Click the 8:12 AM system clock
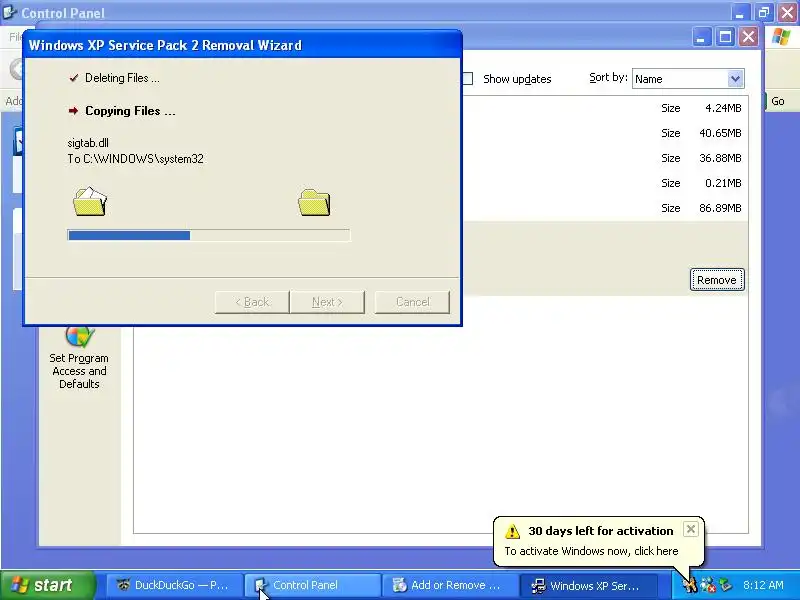 (x=763, y=585)
